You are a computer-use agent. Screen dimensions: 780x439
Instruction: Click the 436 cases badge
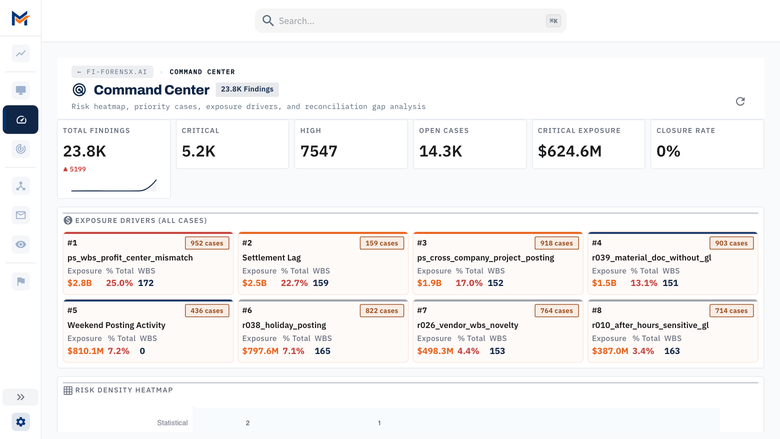pos(207,311)
